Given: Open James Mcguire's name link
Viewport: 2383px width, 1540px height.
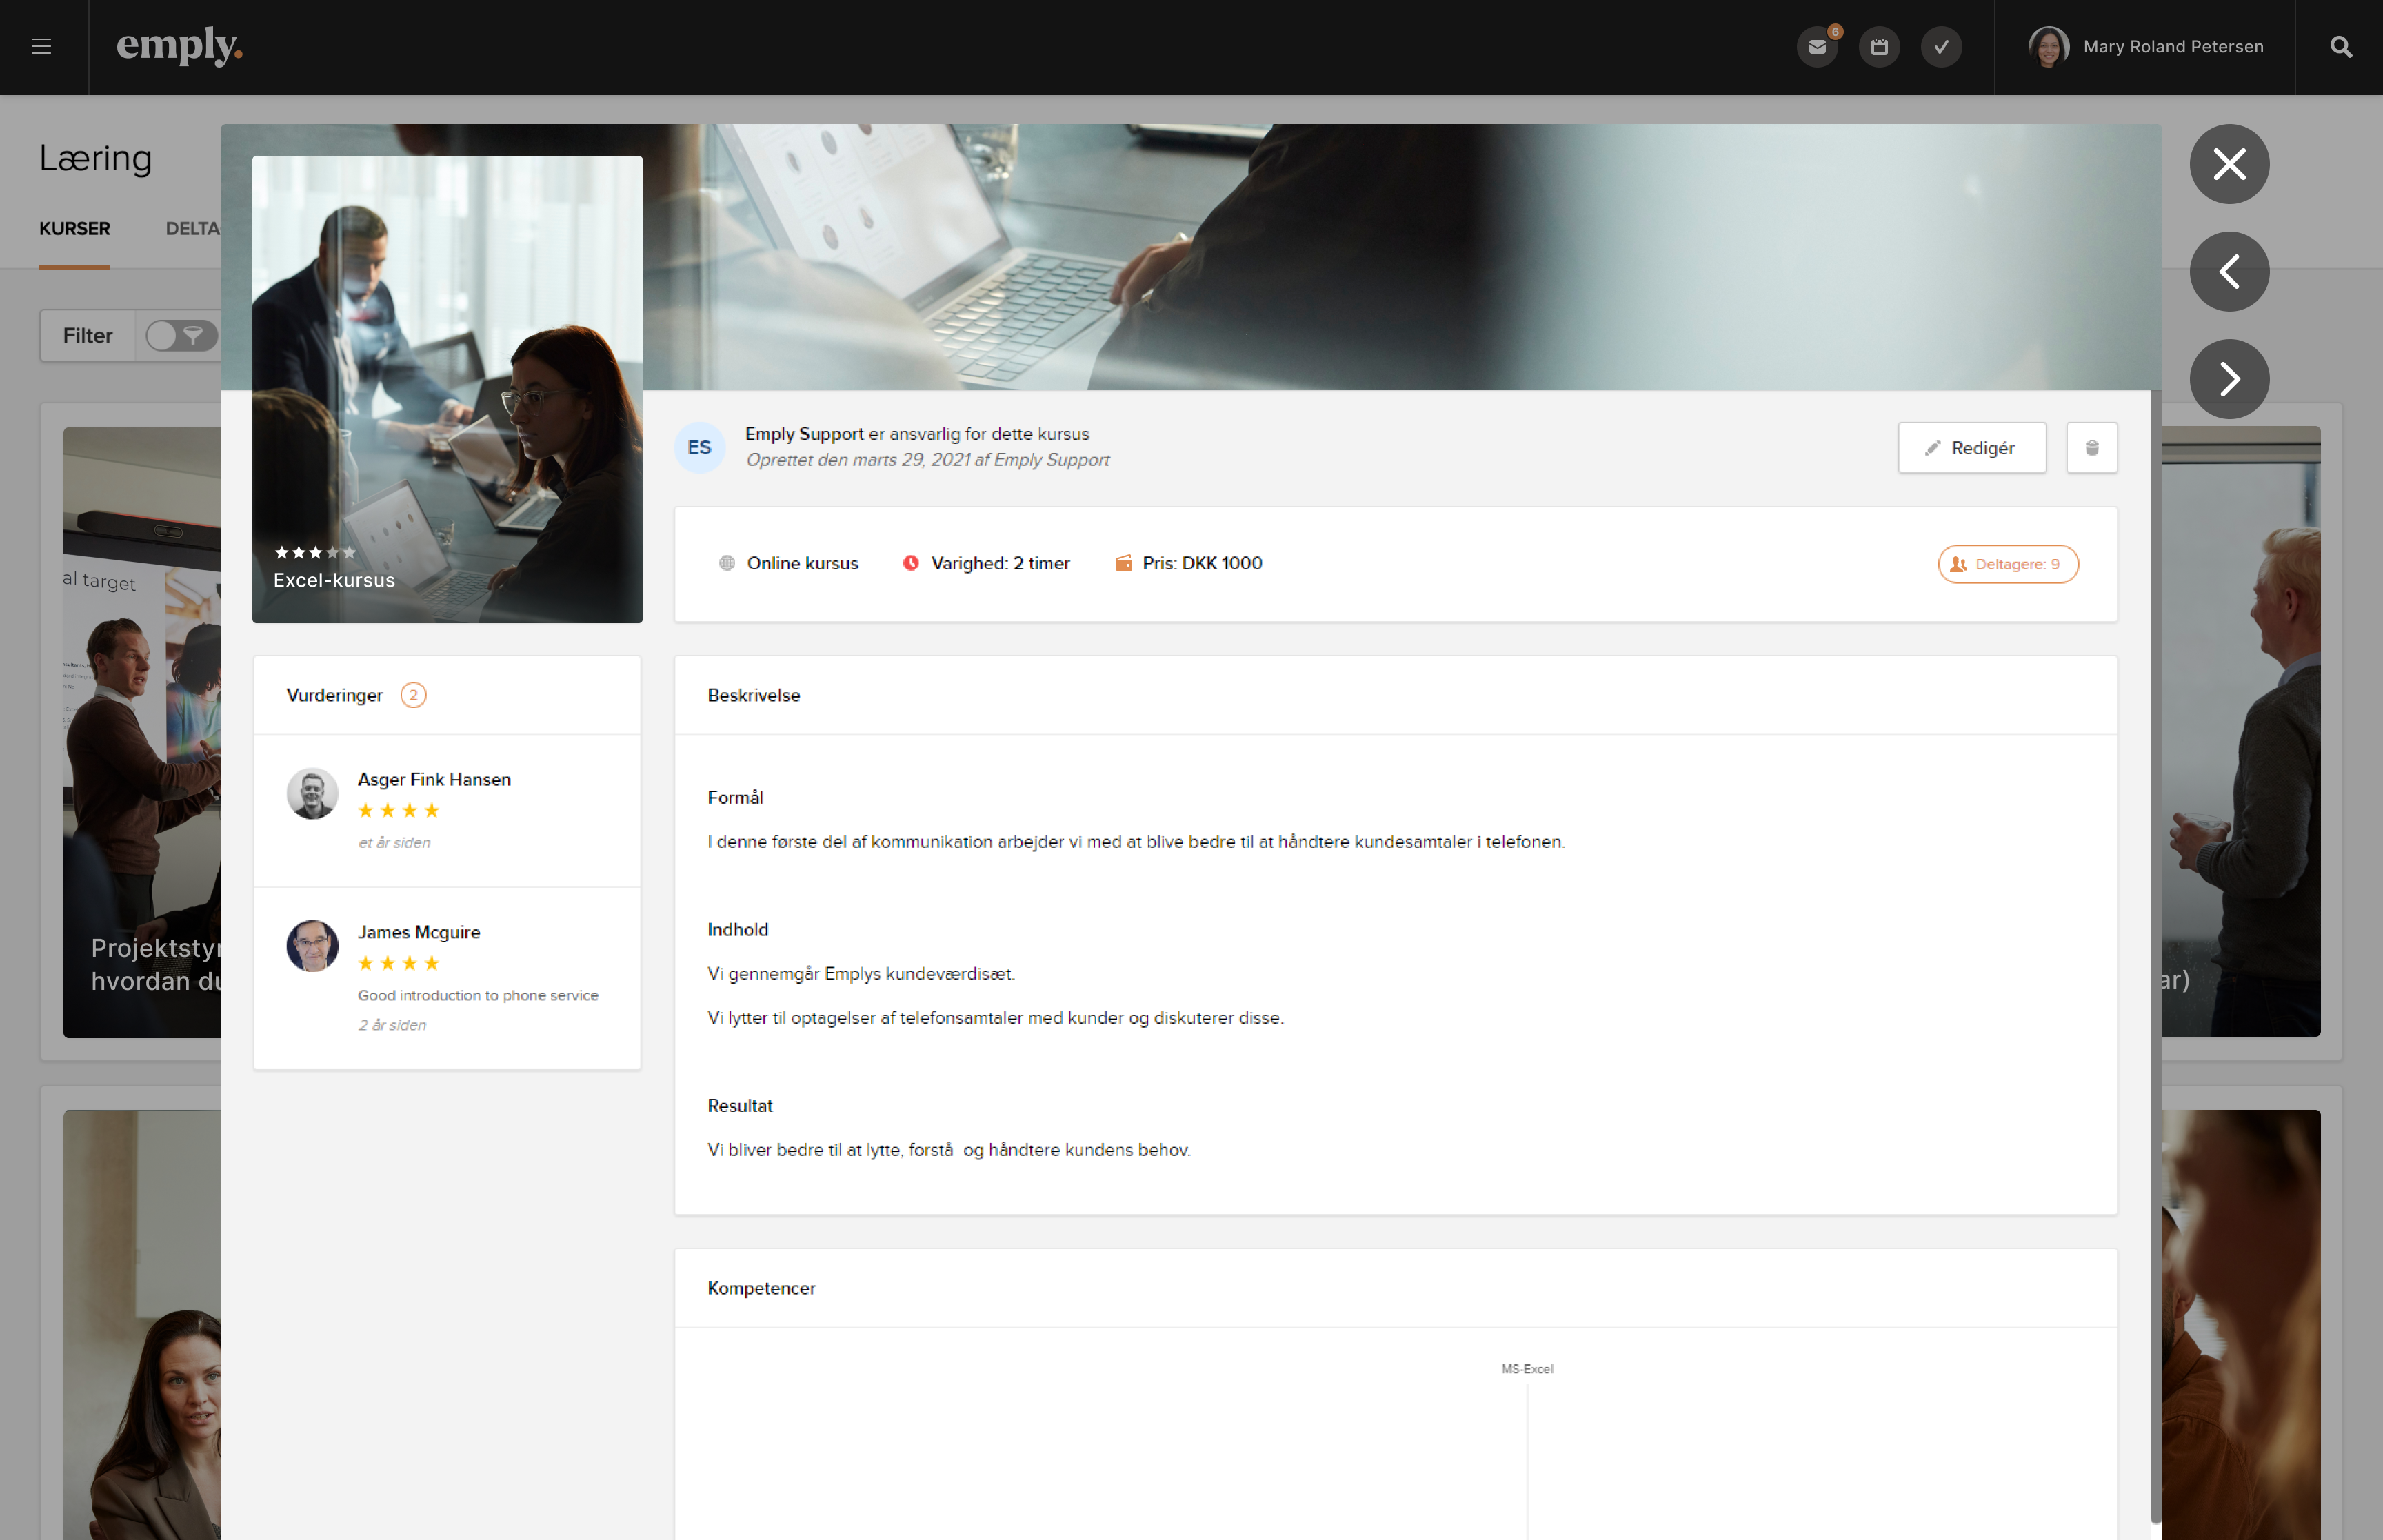Looking at the screenshot, I should click(419, 932).
